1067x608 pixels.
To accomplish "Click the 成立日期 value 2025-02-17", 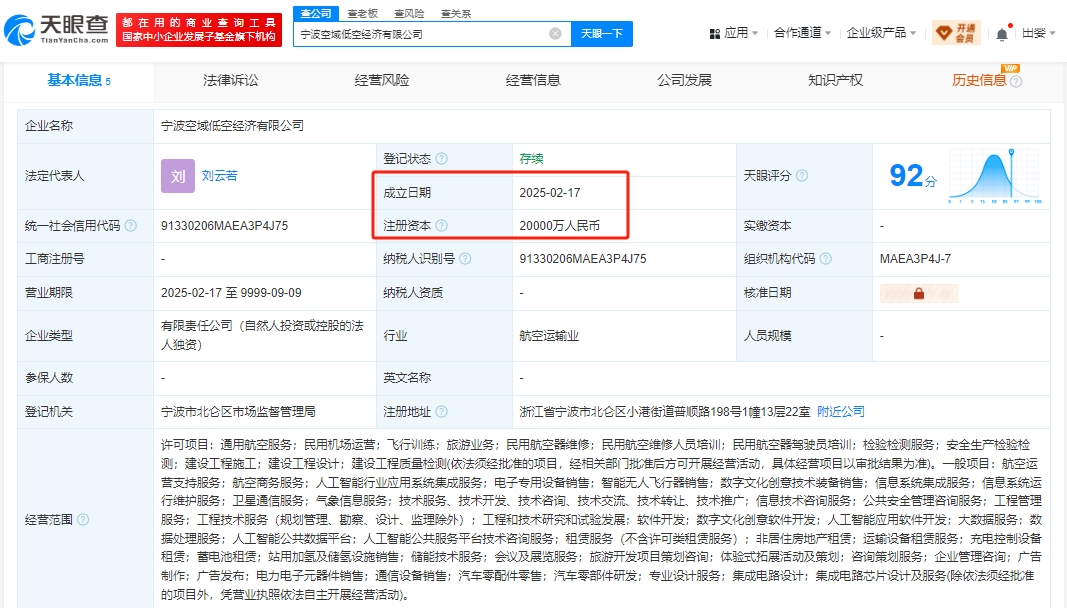I will click(x=550, y=193).
